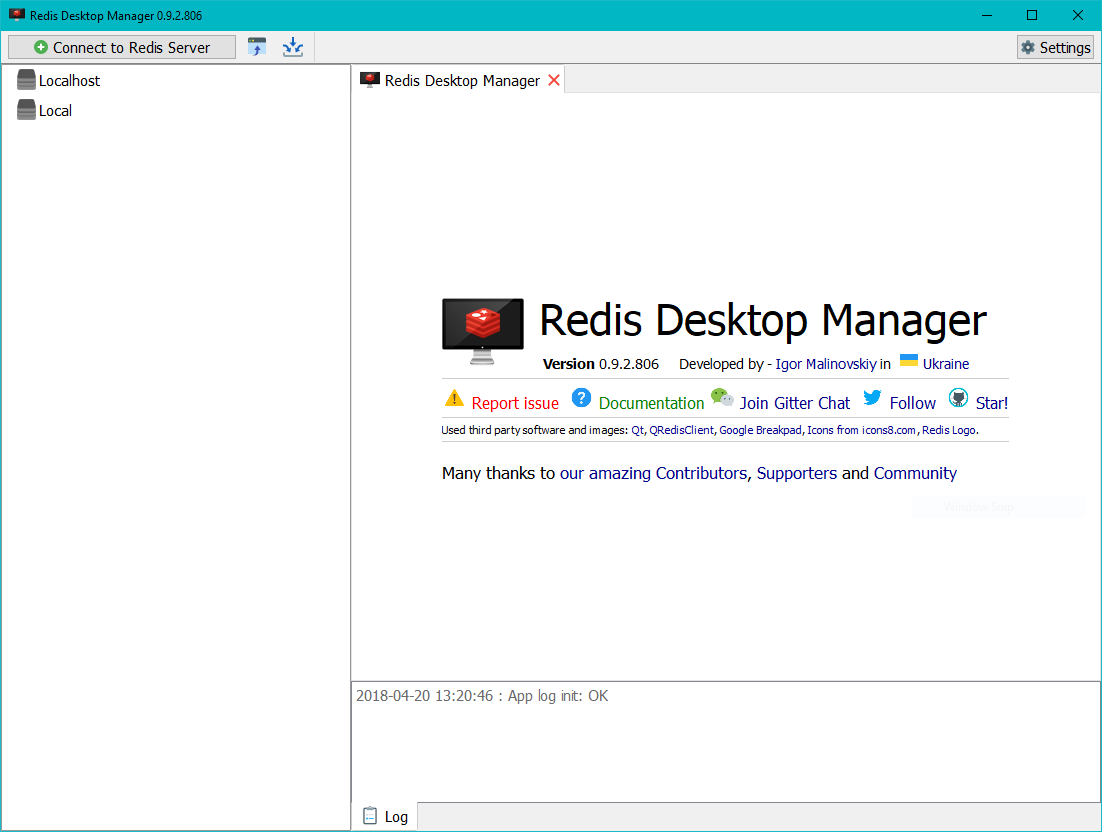The width and height of the screenshot is (1102, 832).
Task: Click the Report issue warning icon
Action: click(453, 398)
